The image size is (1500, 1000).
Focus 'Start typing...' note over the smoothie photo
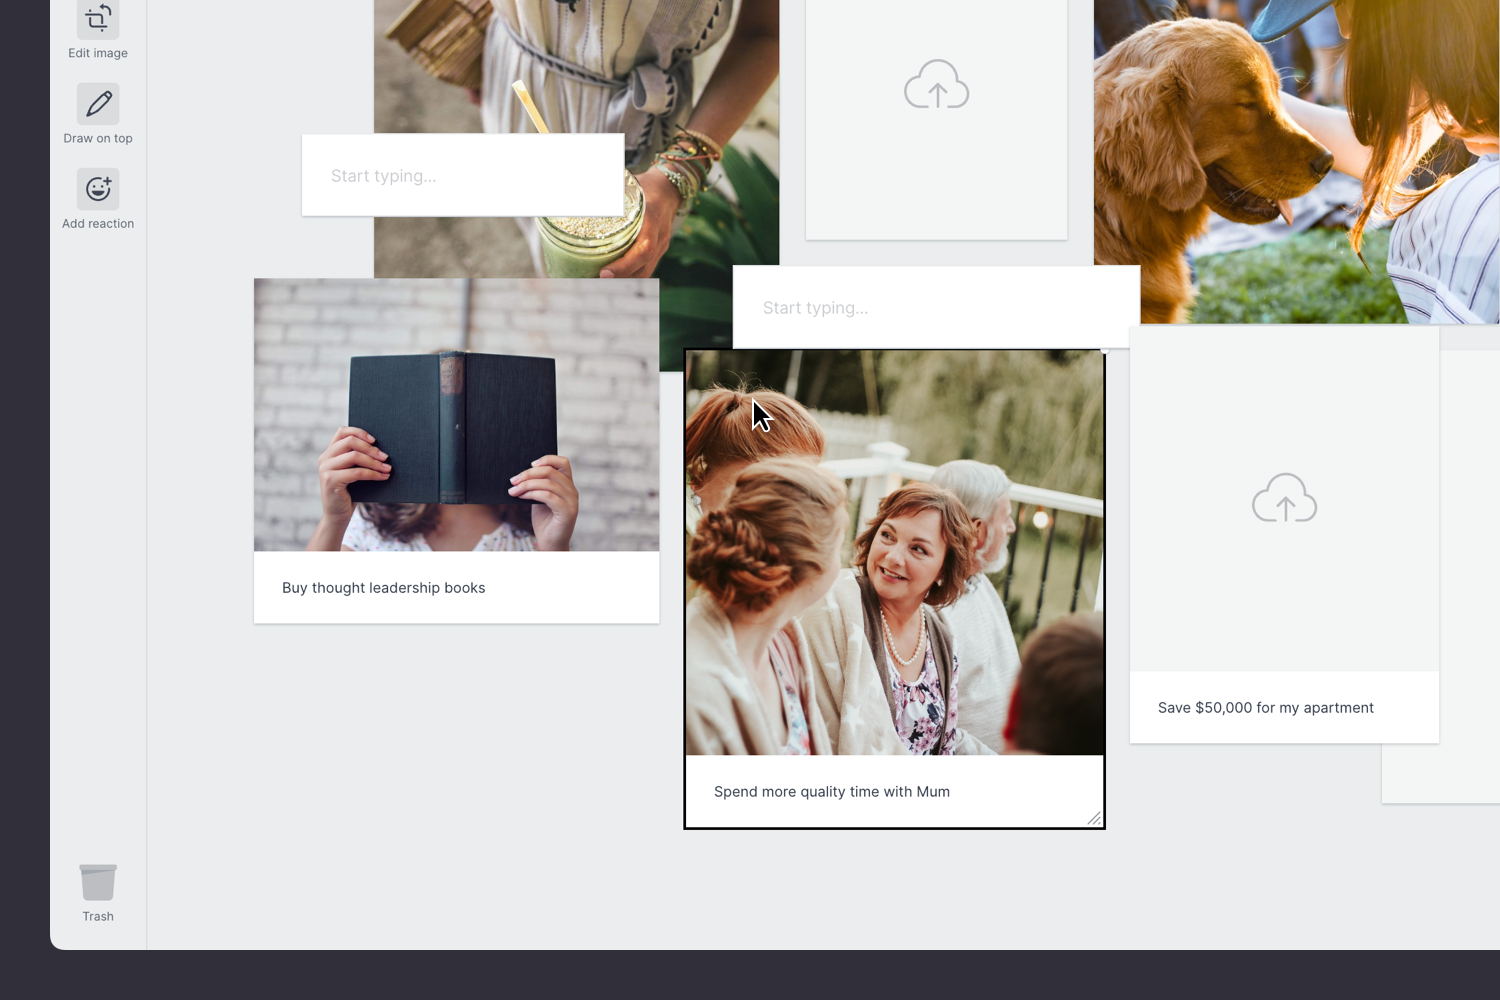(x=463, y=176)
